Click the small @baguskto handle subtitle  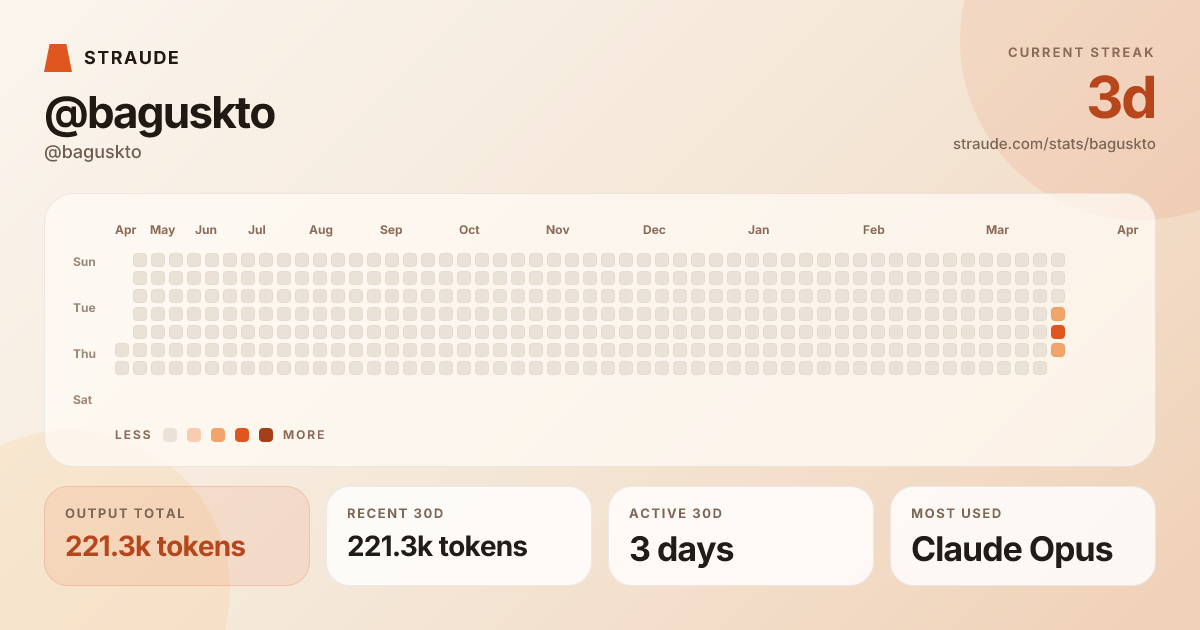[x=93, y=153]
